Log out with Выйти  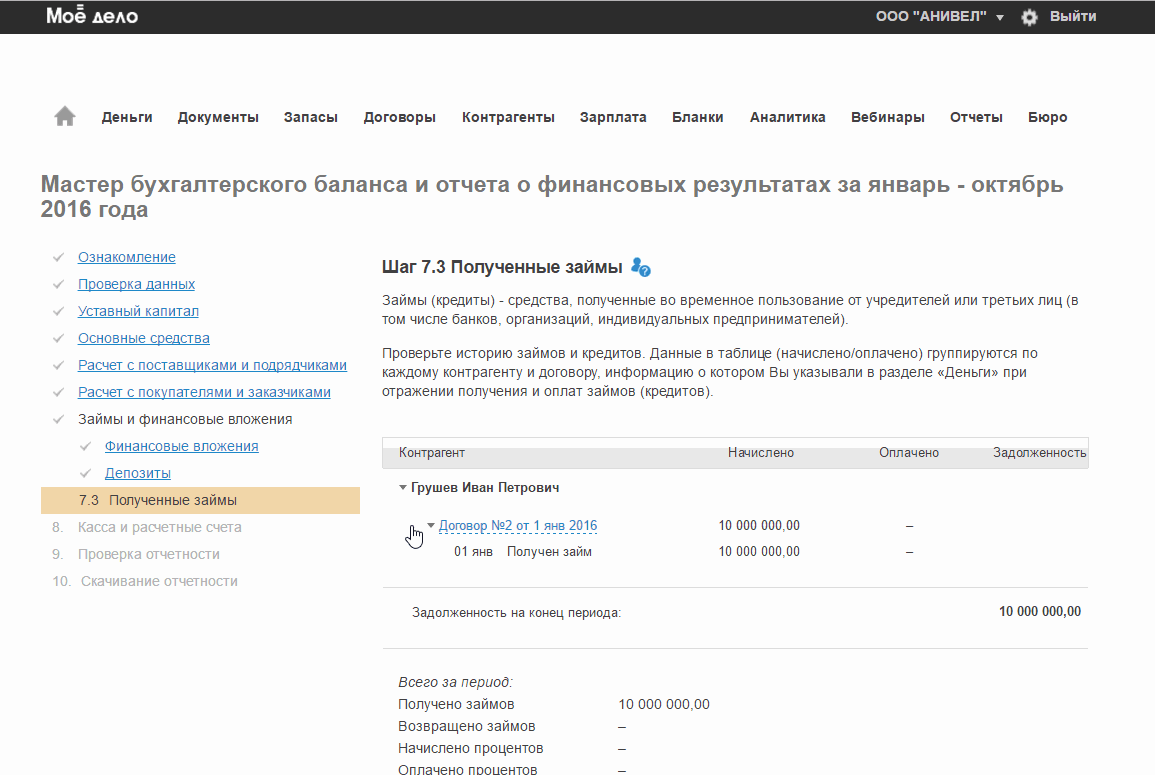[x=1073, y=16]
